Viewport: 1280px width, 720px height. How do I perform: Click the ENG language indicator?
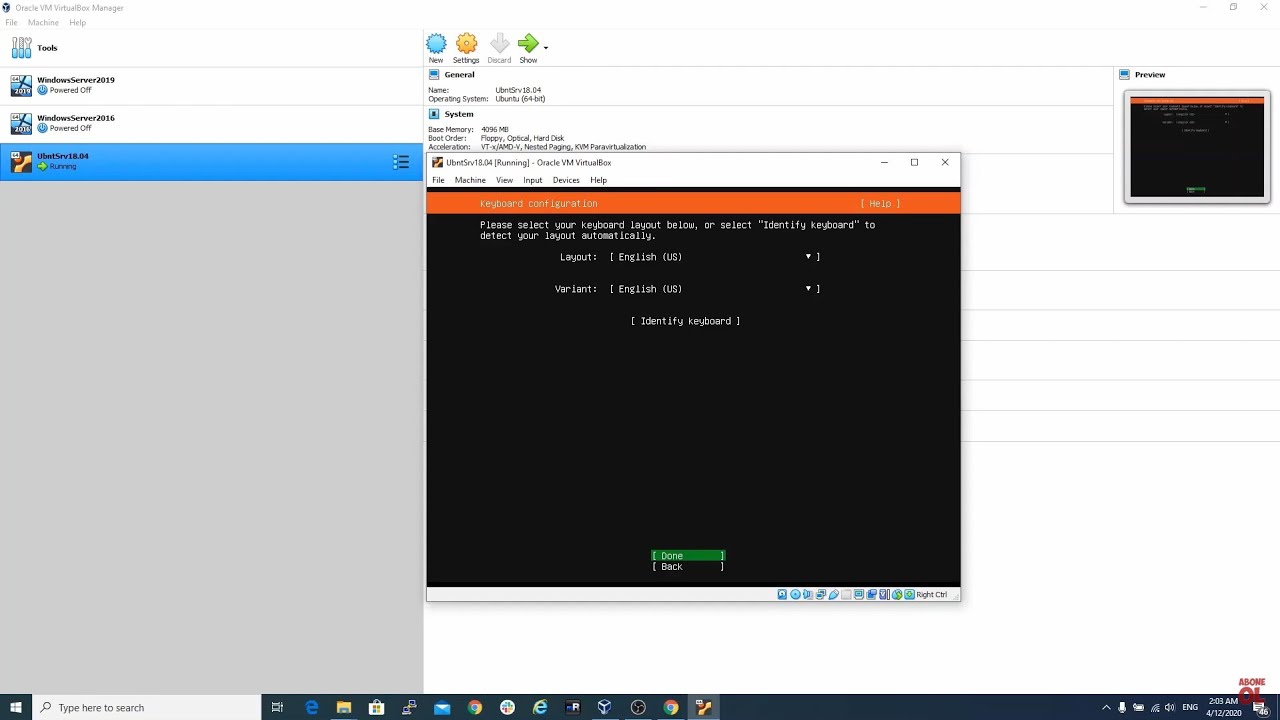pyautogui.click(x=1190, y=707)
